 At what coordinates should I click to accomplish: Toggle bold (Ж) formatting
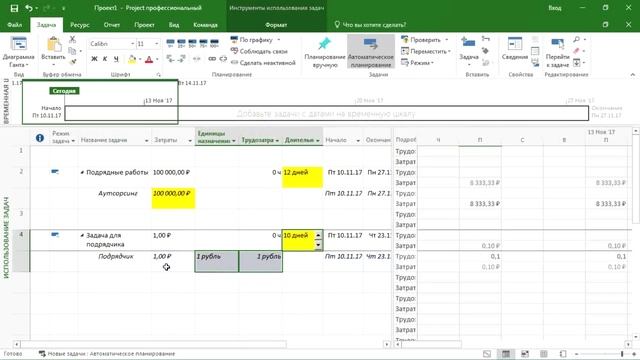point(94,59)
